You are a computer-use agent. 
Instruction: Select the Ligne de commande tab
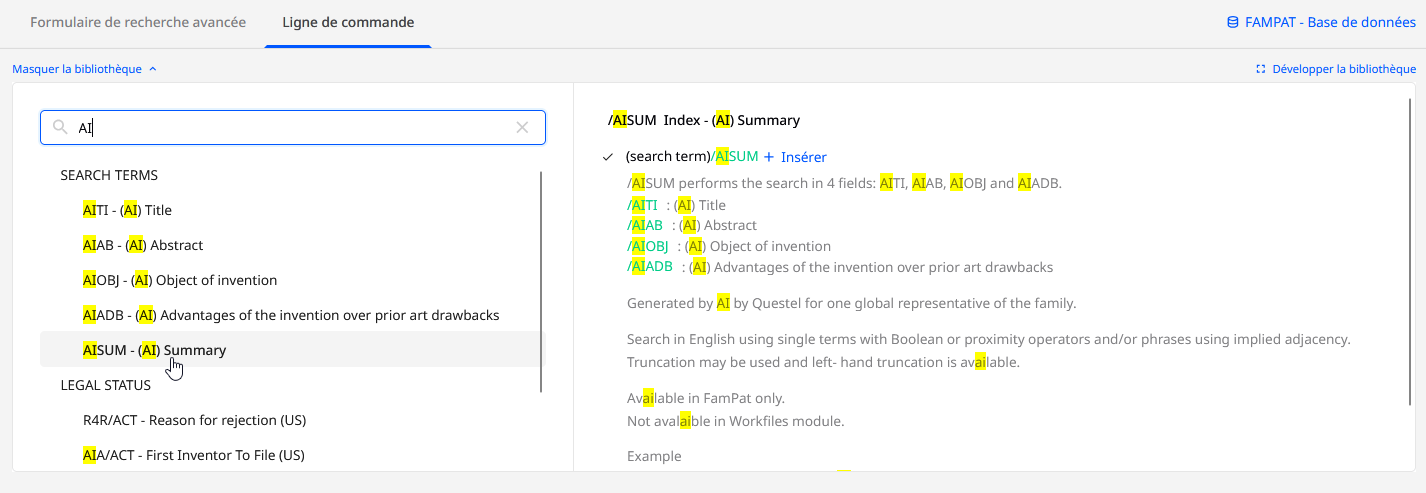(x=348, y=22)
